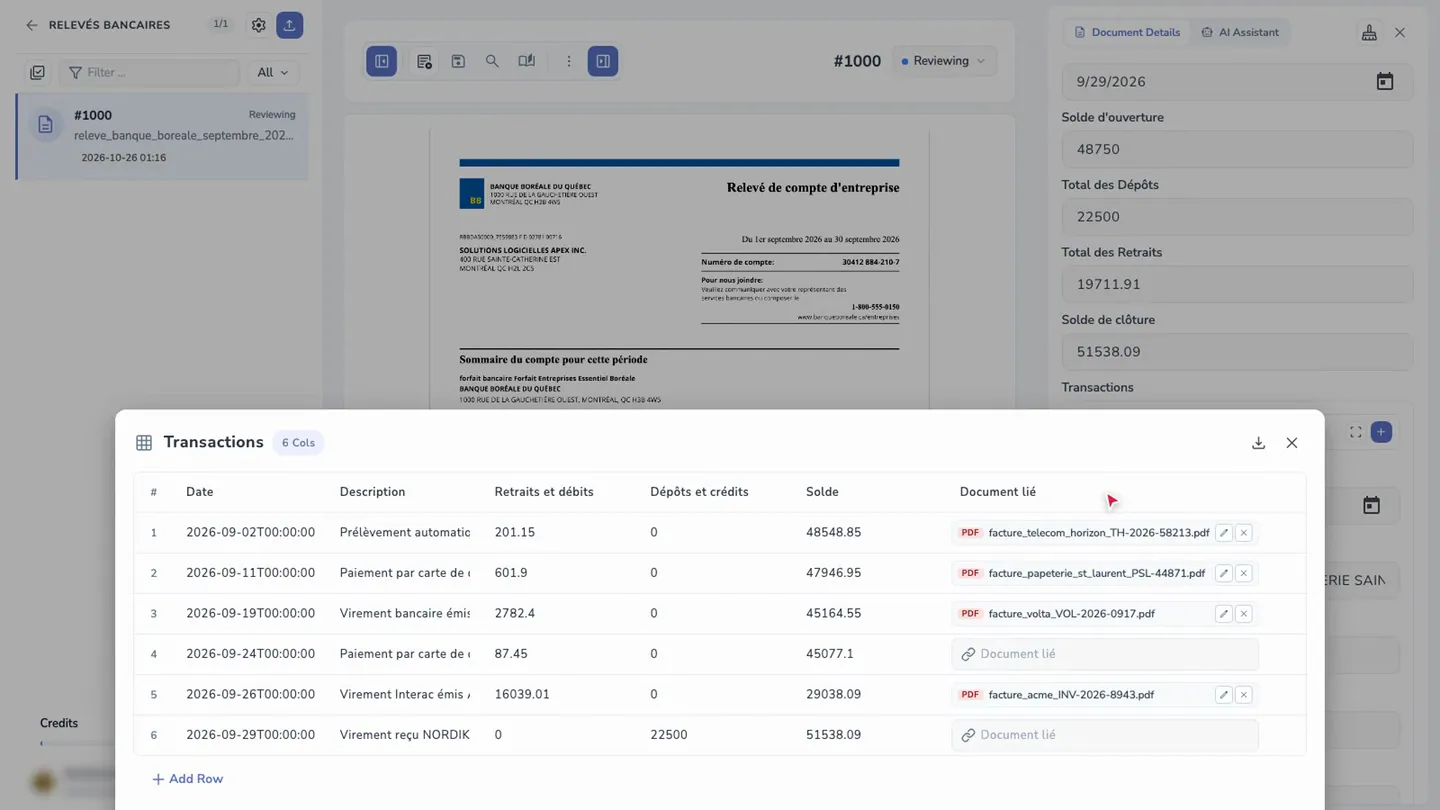
Task: Click the add-document list icon in toolbar
Action: click(424, 61)
